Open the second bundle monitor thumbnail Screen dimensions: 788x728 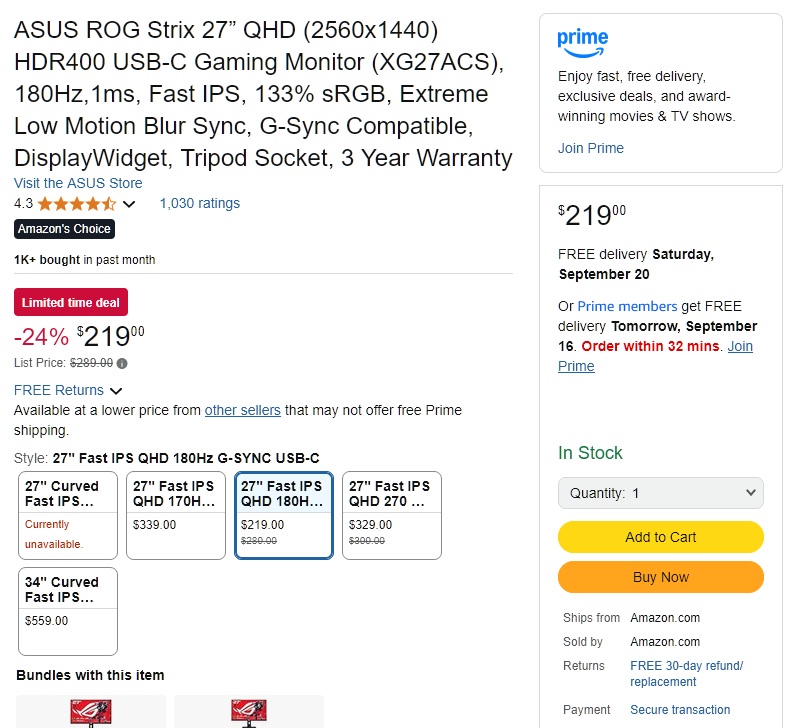click(x=249, y=712)
